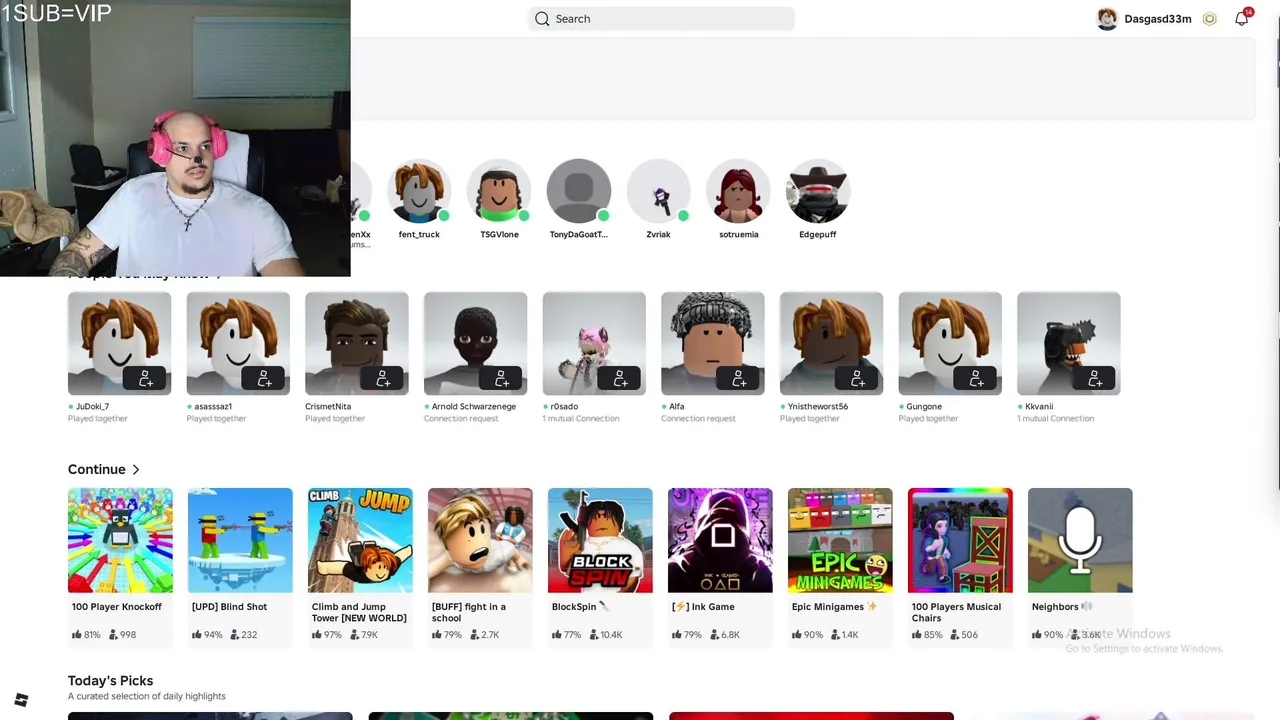1280x720 pixels.
Task: Click the CrismetNita username text
Action: click(x=328, y=407)
